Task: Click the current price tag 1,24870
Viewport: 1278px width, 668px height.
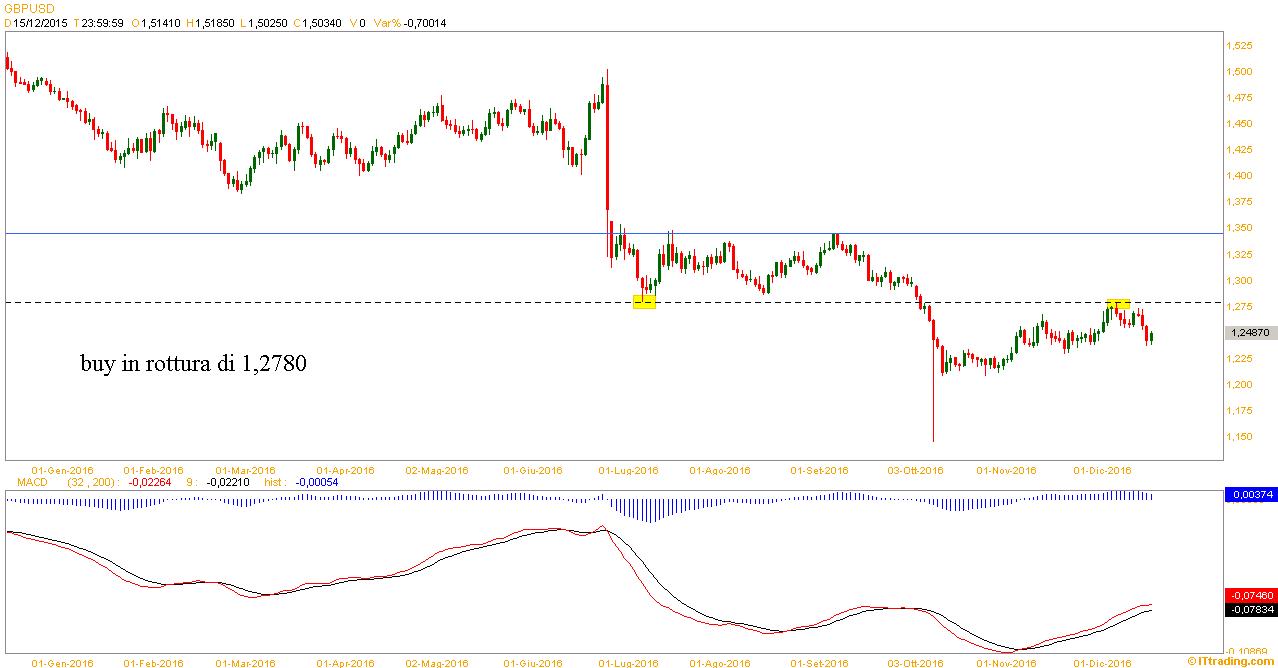Action: tap(1250, 333)
